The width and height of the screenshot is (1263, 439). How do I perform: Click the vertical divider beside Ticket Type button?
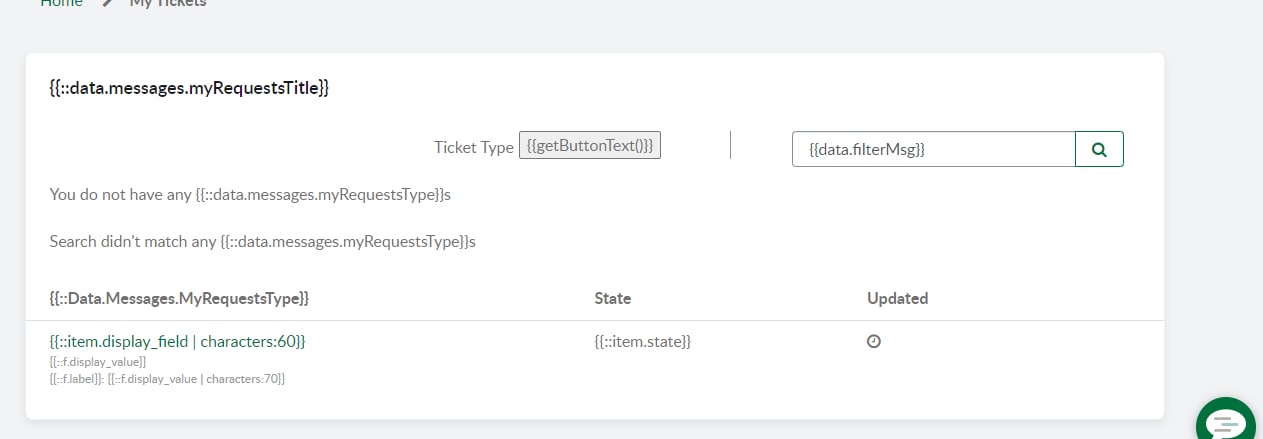731,145
